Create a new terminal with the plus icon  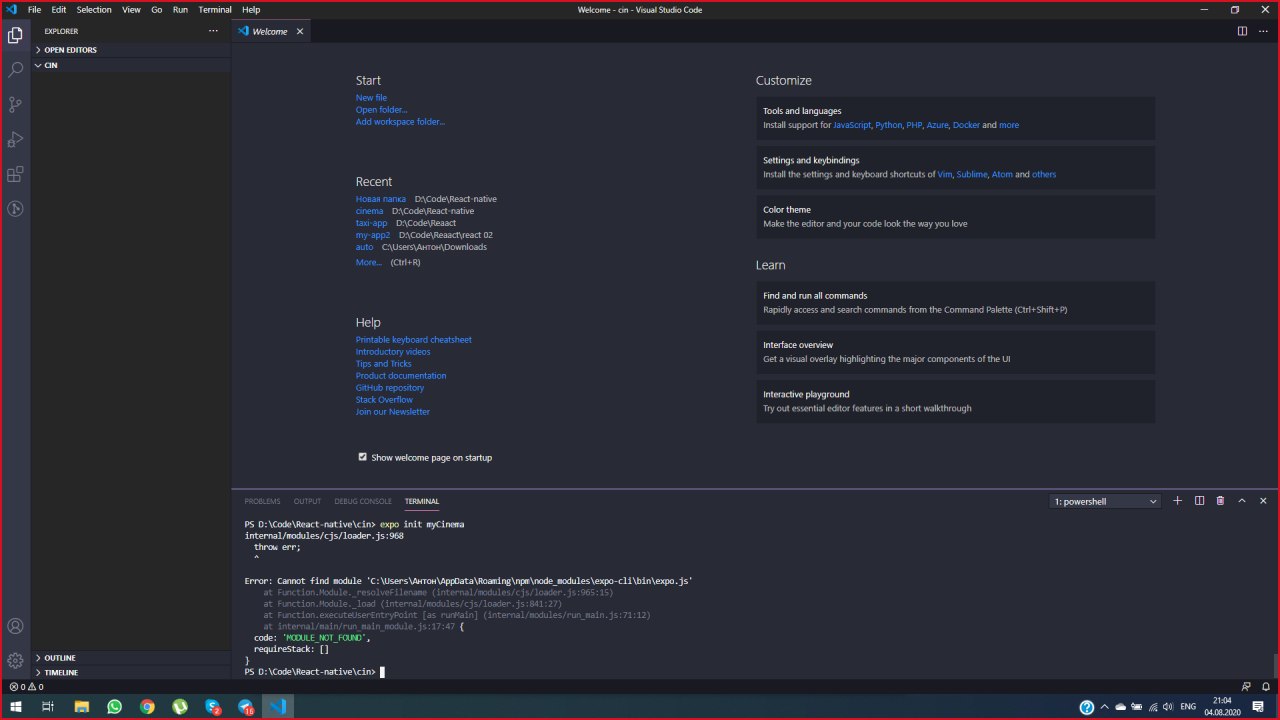1177,501
